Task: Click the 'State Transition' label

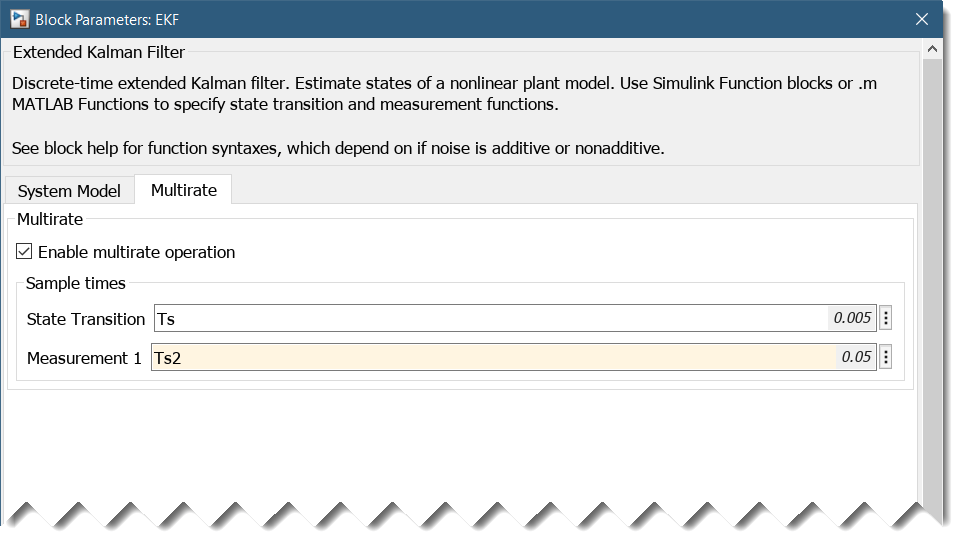Action: (86, 319)
